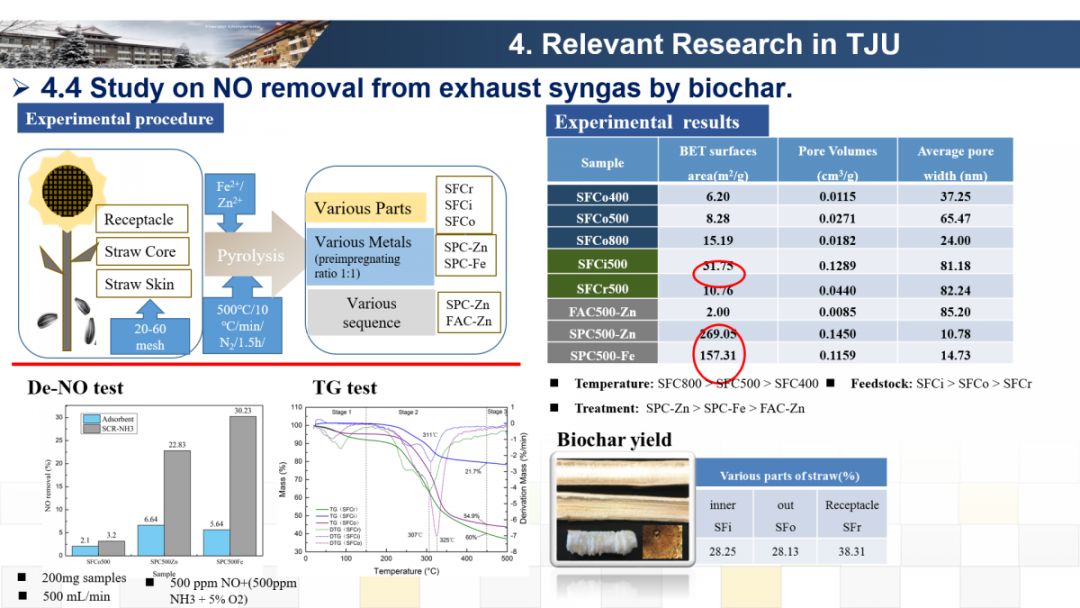Image resolution: width=1080 pixels, height=608 pixels.
Task: Click the gray SCR-NH3 legend swatch
Action: [91, 428]
